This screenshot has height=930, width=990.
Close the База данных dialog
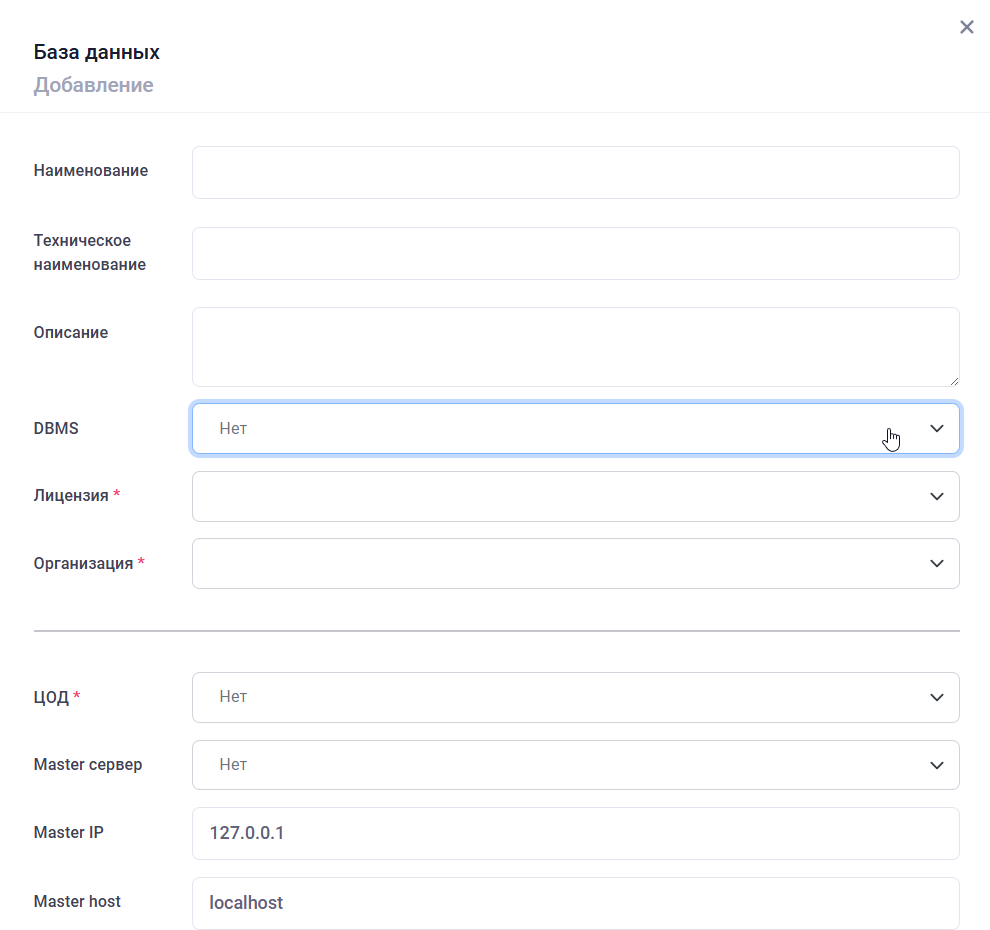point(966,27)
